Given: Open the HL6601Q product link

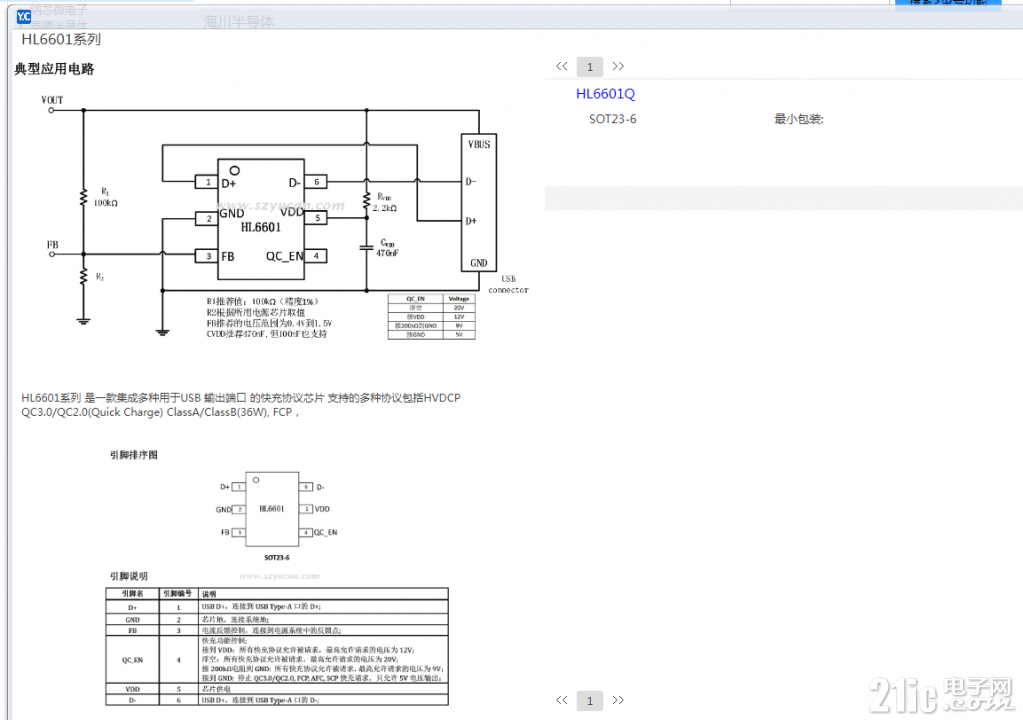Looking at the screenshot, I should 605,94.
